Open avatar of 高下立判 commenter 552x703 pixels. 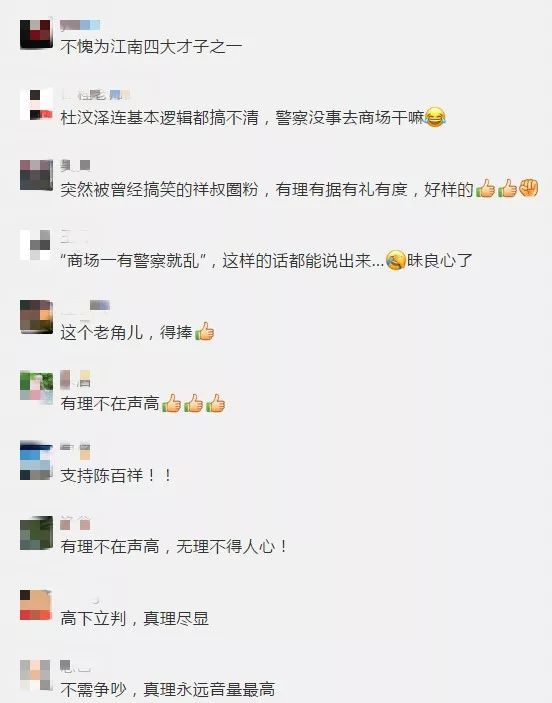point(36,605)
